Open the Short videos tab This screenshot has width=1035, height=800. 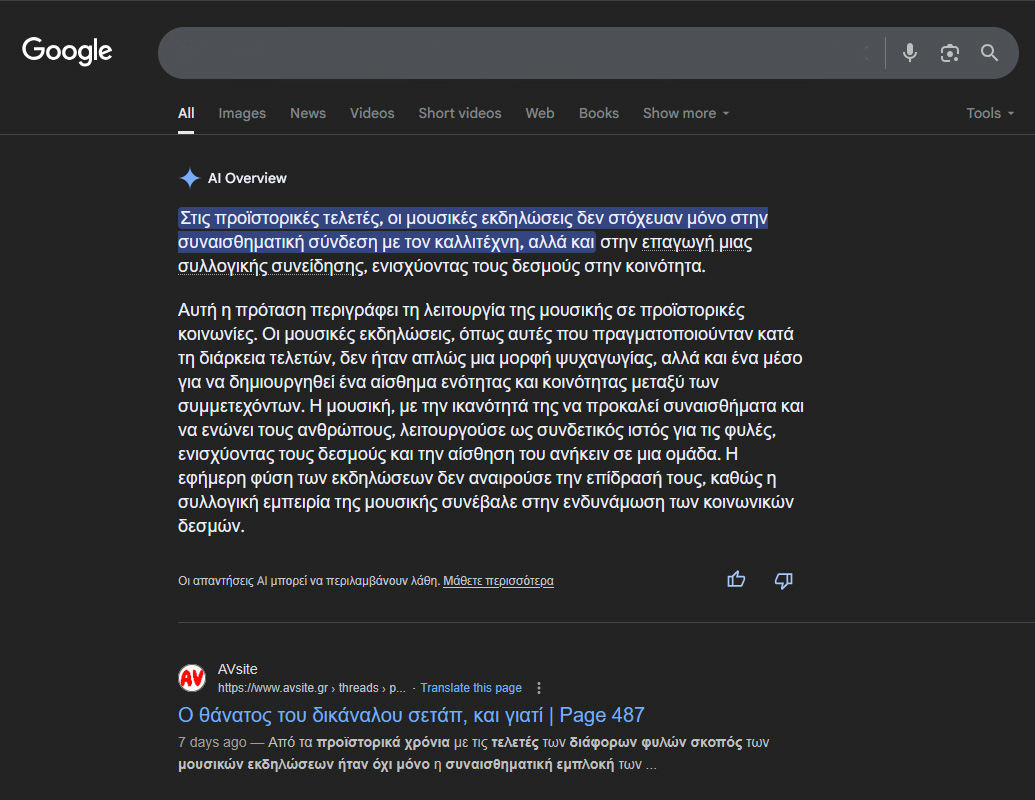click(x=460, y=113)
